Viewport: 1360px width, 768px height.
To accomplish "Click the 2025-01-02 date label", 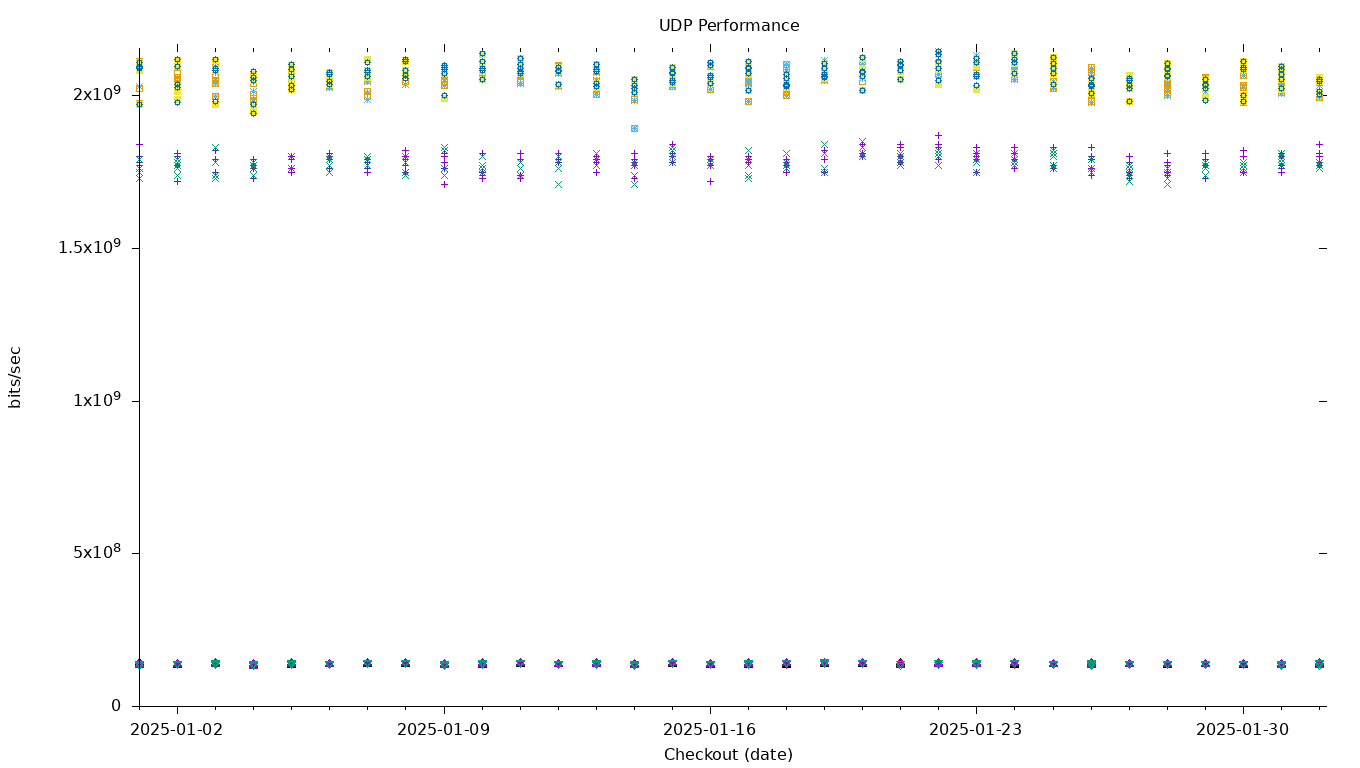I will coord(177,730).
